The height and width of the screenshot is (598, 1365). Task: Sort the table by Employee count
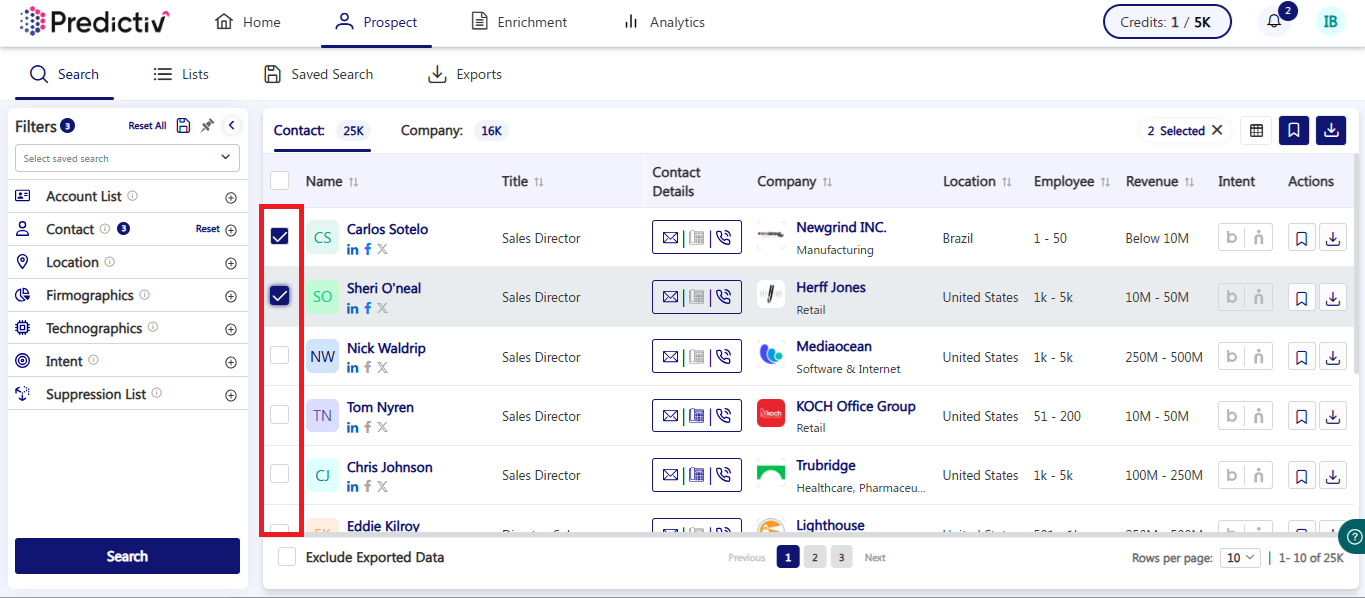pos(1105,182)
